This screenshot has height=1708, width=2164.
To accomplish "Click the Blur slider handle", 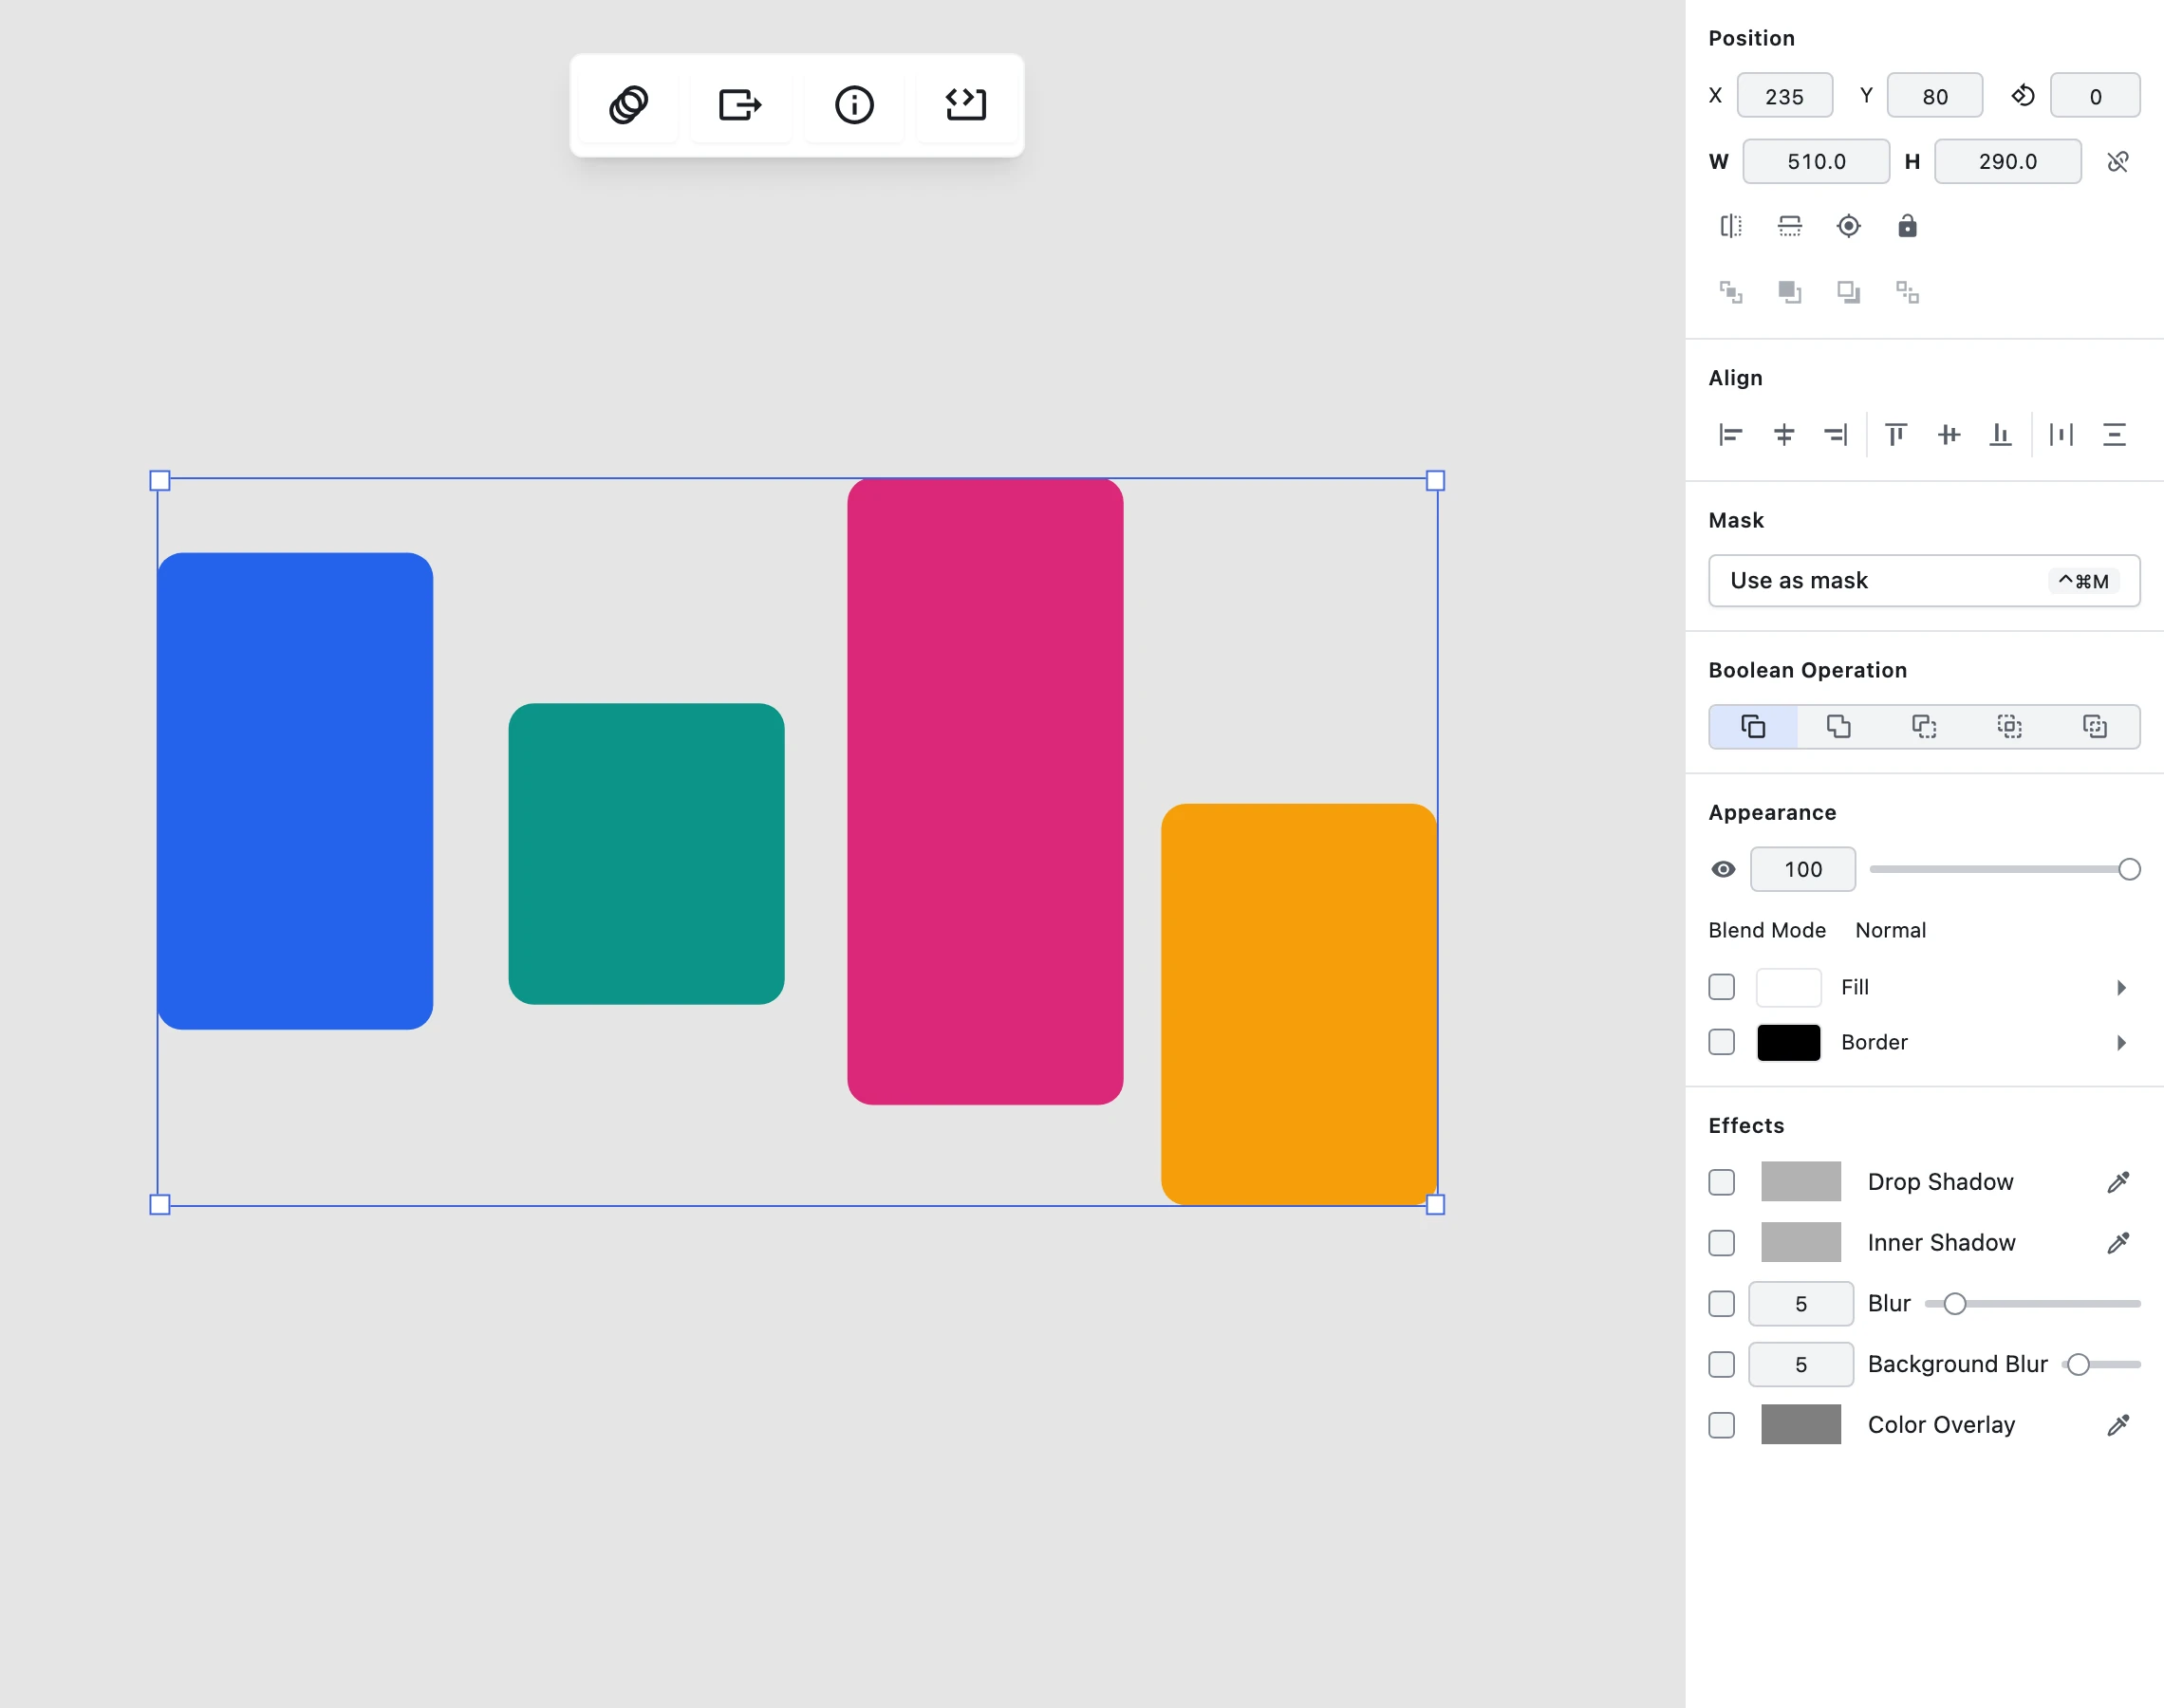I will click(1955, 1305).
